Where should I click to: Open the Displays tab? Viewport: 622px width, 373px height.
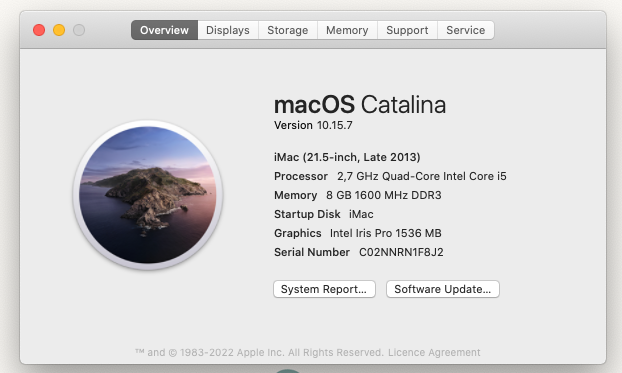[228, 30]
